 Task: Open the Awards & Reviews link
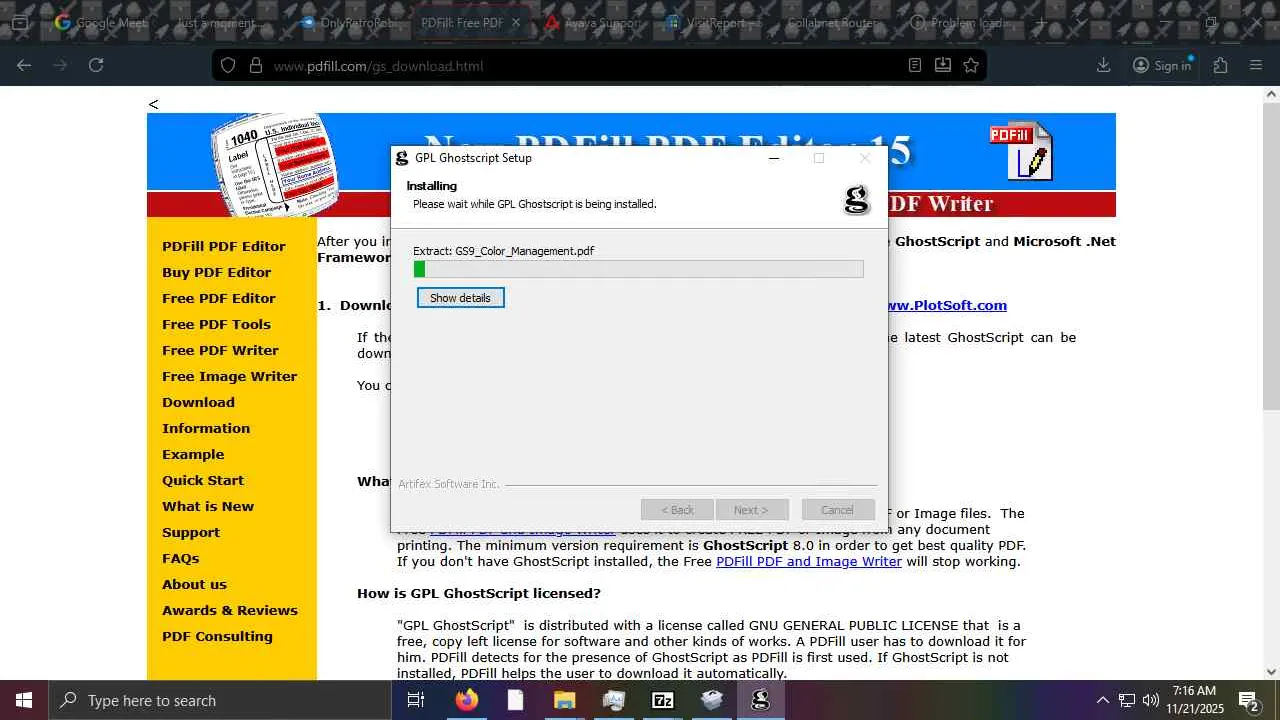pyautogui.click(x=230, y=610)
